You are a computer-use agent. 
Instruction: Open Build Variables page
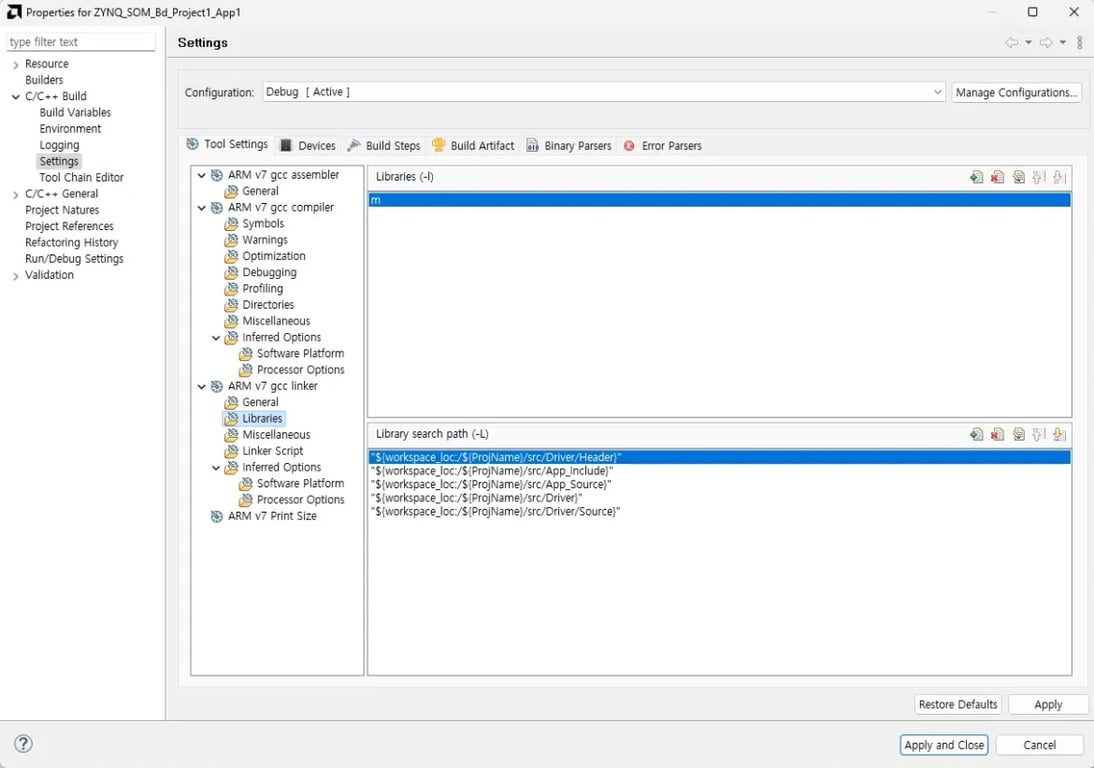pyautogui.click(x=75, y=112)
